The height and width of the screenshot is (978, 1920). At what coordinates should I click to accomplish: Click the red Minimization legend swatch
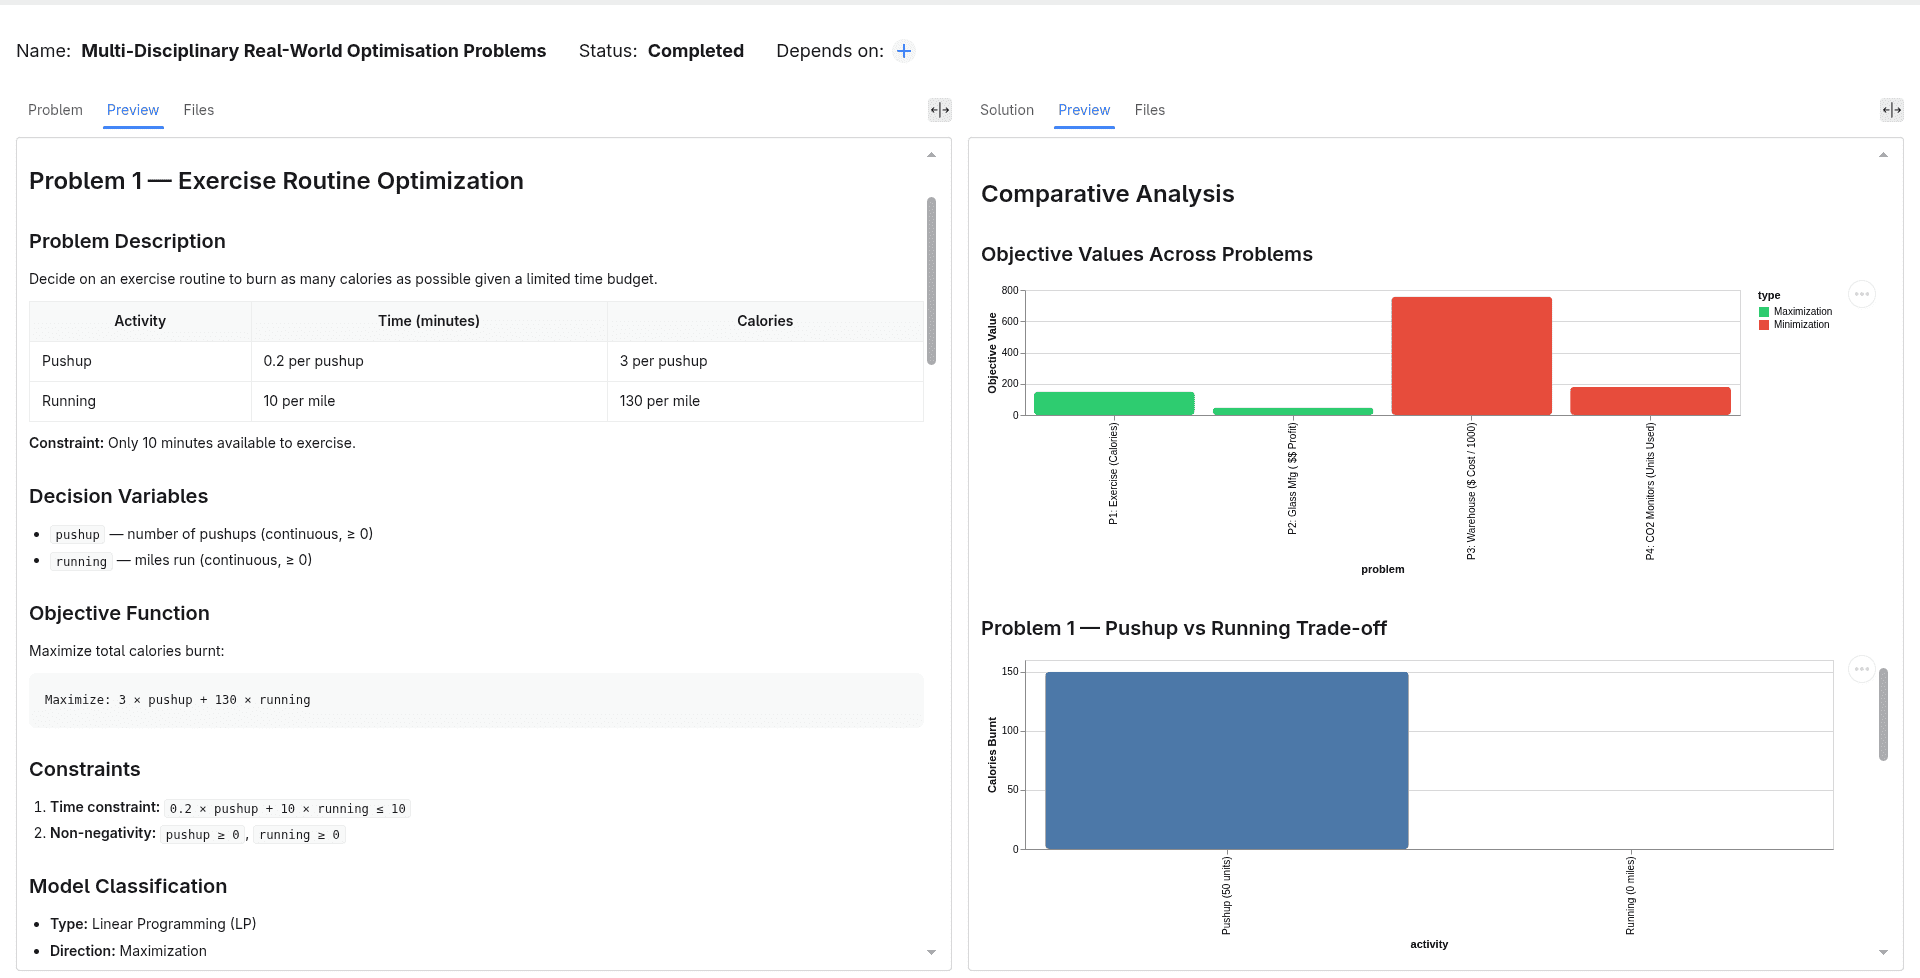1764,325
